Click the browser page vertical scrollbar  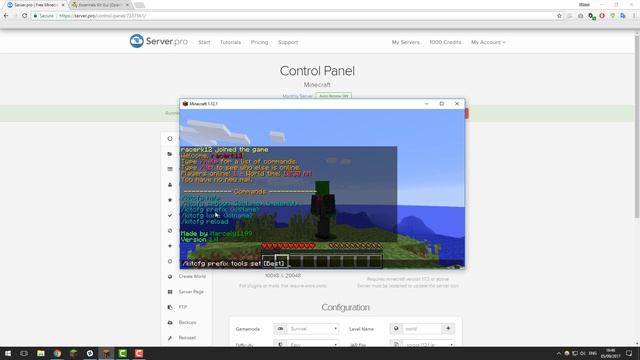coord(637,127)
